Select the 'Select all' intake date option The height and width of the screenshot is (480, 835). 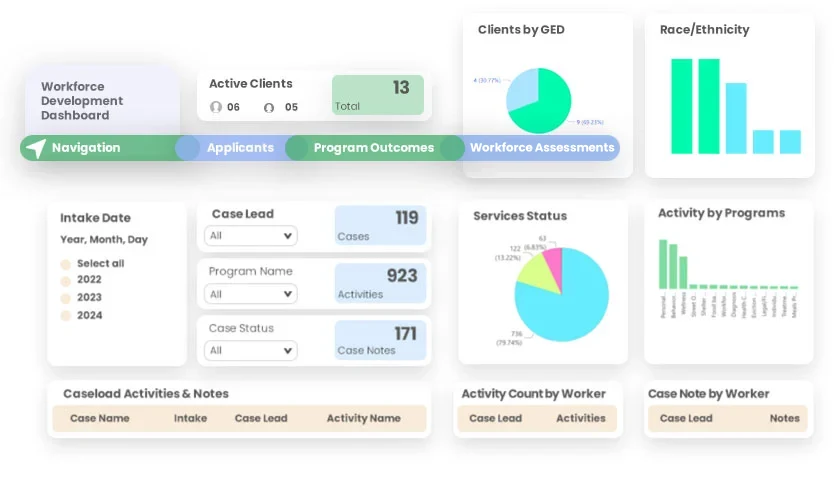[66, 264]
